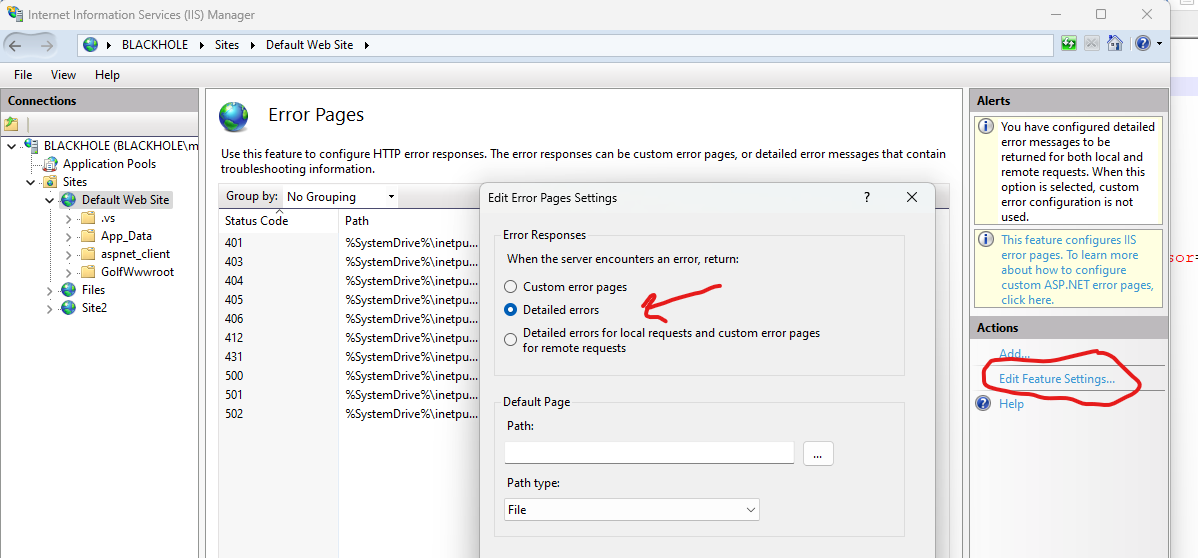Select Detailed errors radio button
Image resolution: width=1198 pixels, height=558 pixels.
(x=510, y=310)
